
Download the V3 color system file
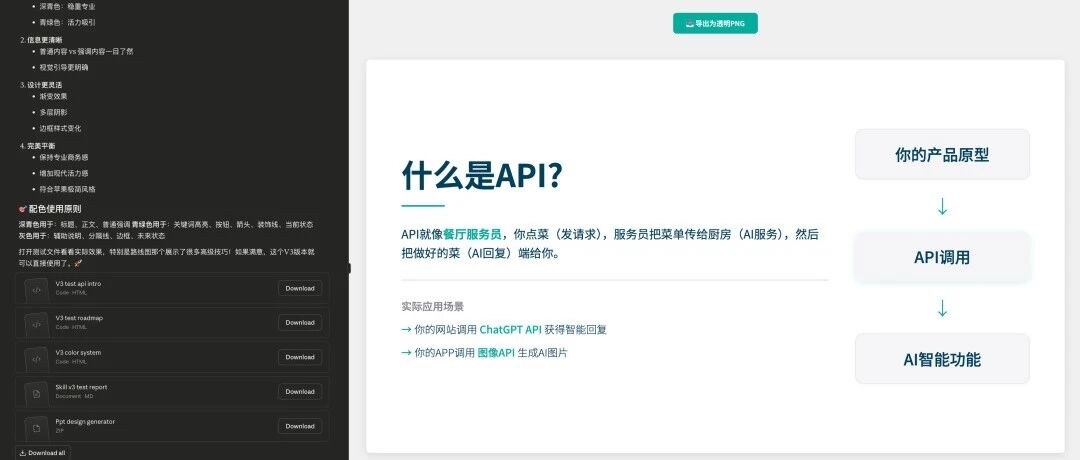pyautogui.click(x=300, y=357)
